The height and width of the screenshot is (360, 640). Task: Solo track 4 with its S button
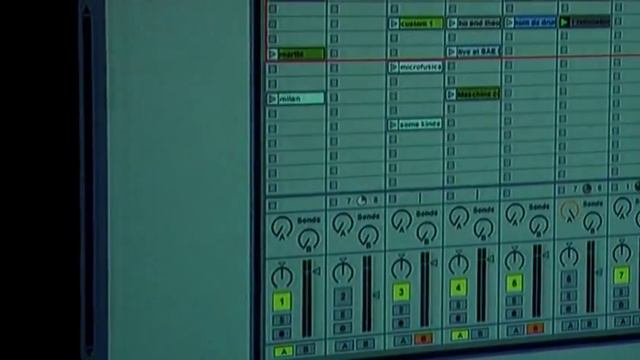point(458,306)
